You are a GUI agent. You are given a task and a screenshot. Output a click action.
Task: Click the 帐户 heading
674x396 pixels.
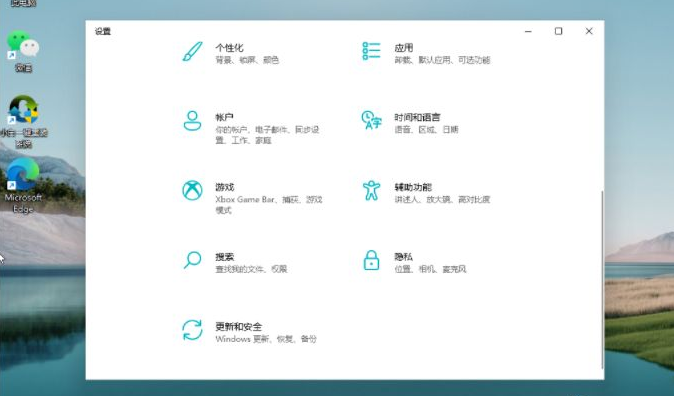(x=224, y=117)
